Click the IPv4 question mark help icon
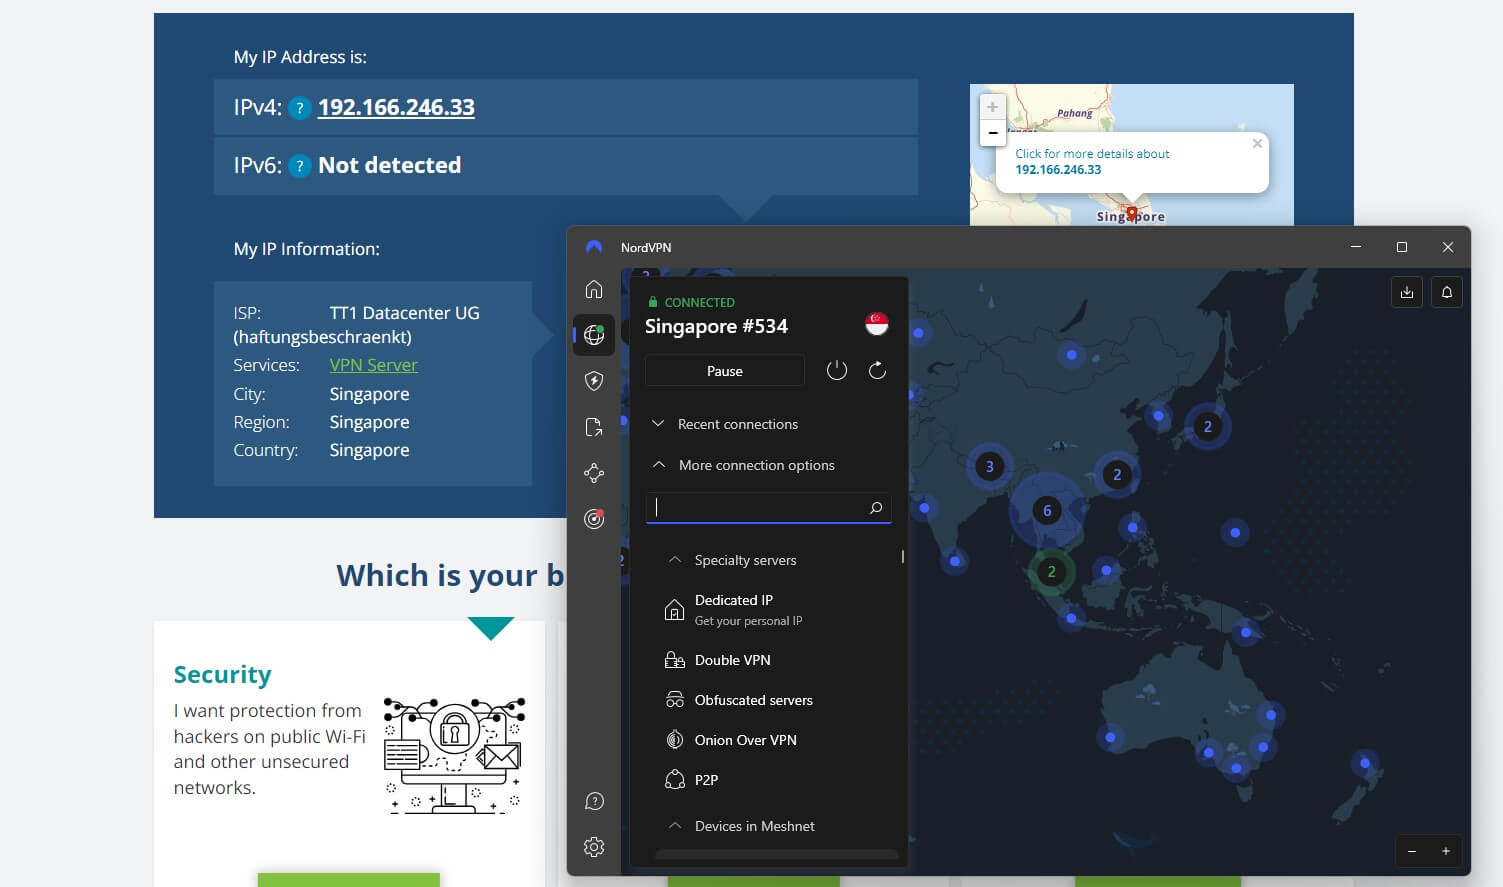 299,108
